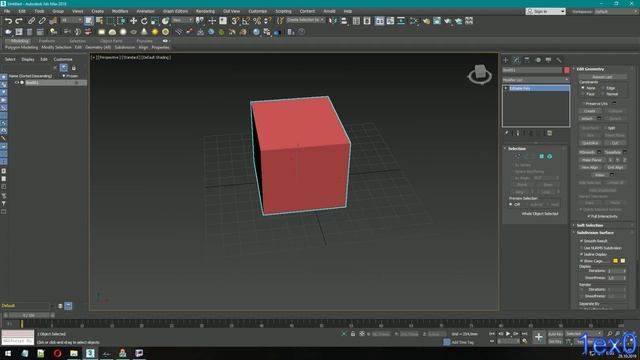
Task: Click the Play Animation button
Action: click(x=508, y=334)
